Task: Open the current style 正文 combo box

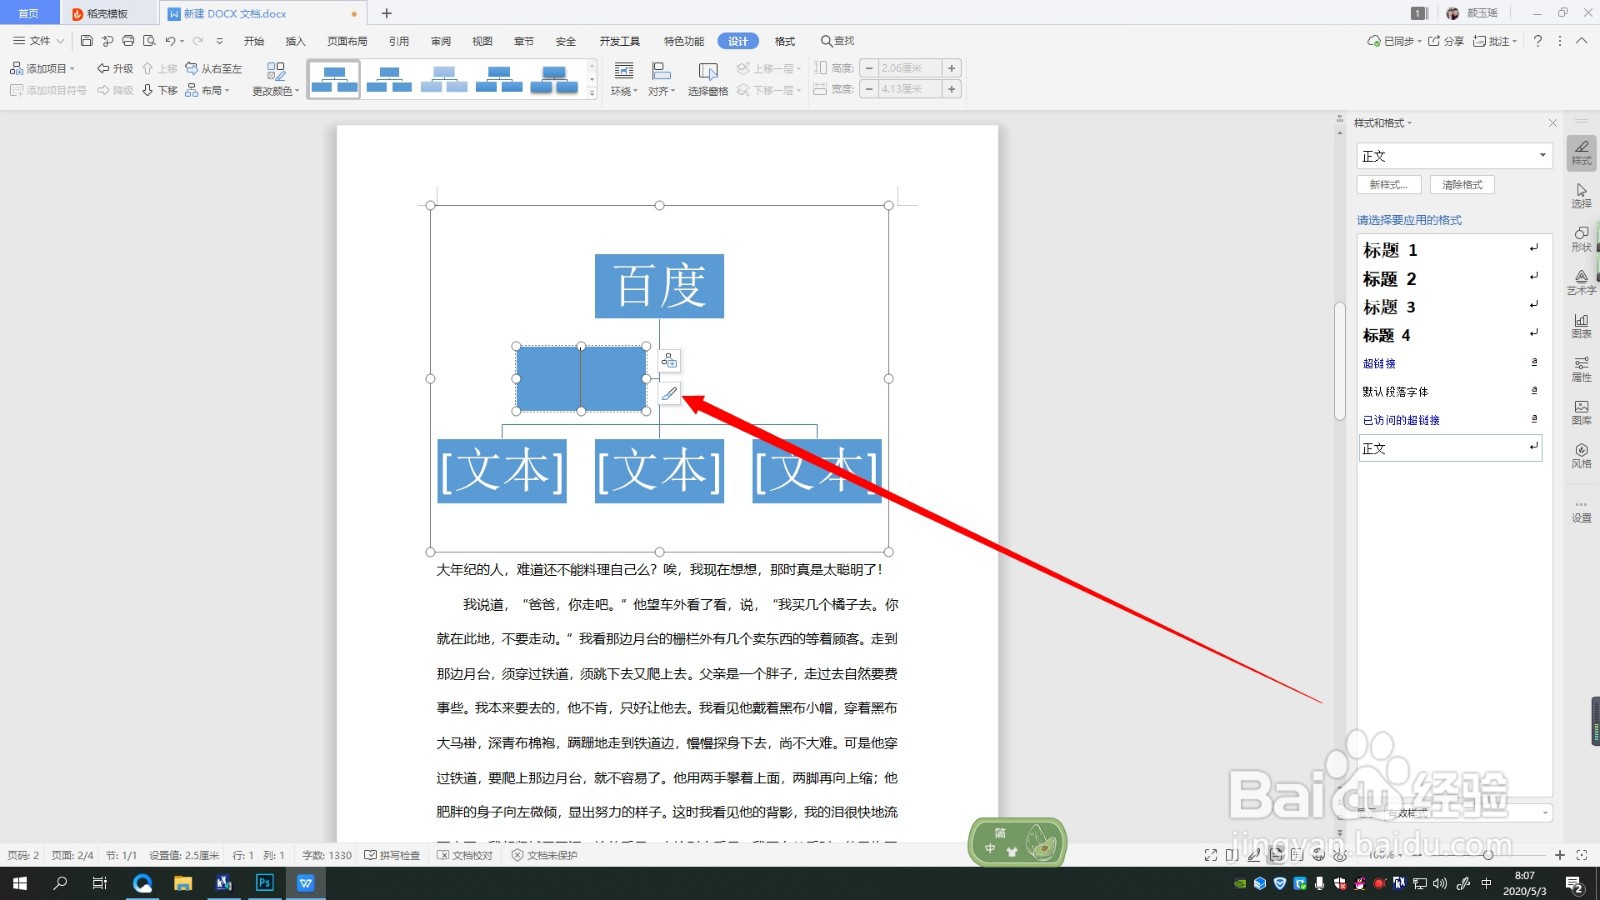Action: [x=1454, y=156]
